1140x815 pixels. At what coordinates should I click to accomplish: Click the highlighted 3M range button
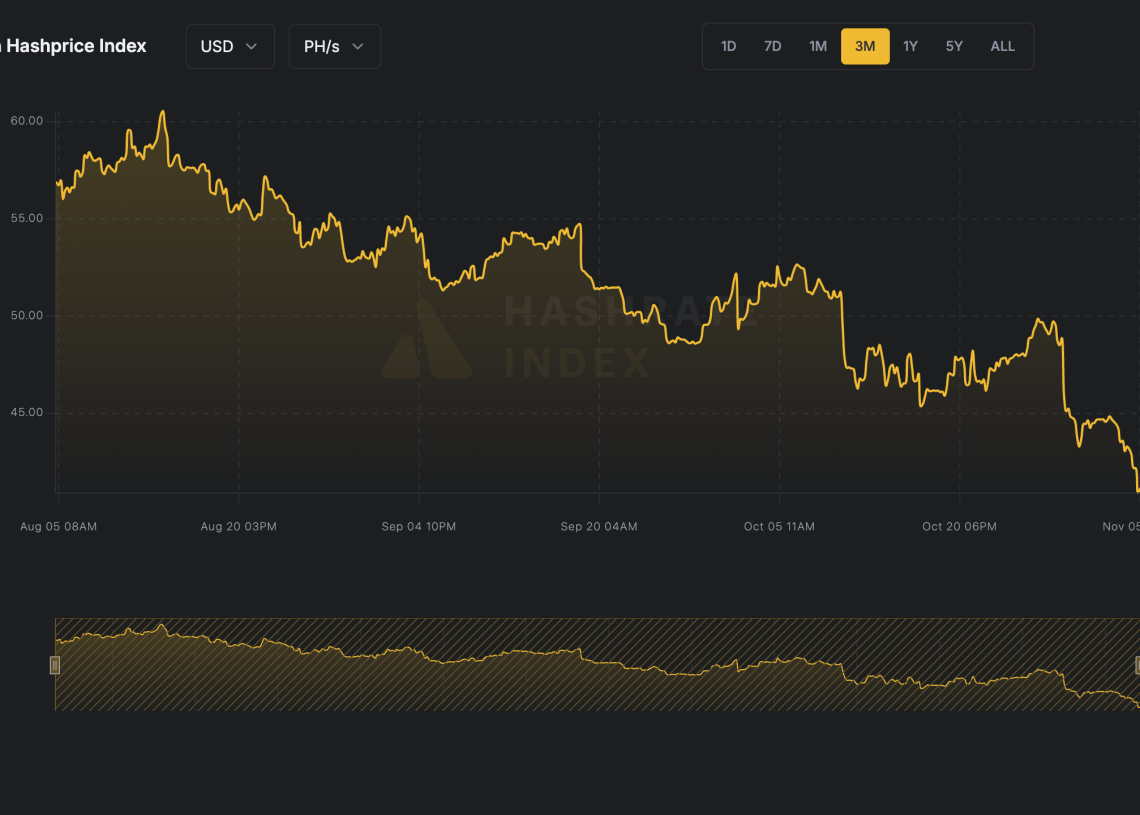point(865,46)
